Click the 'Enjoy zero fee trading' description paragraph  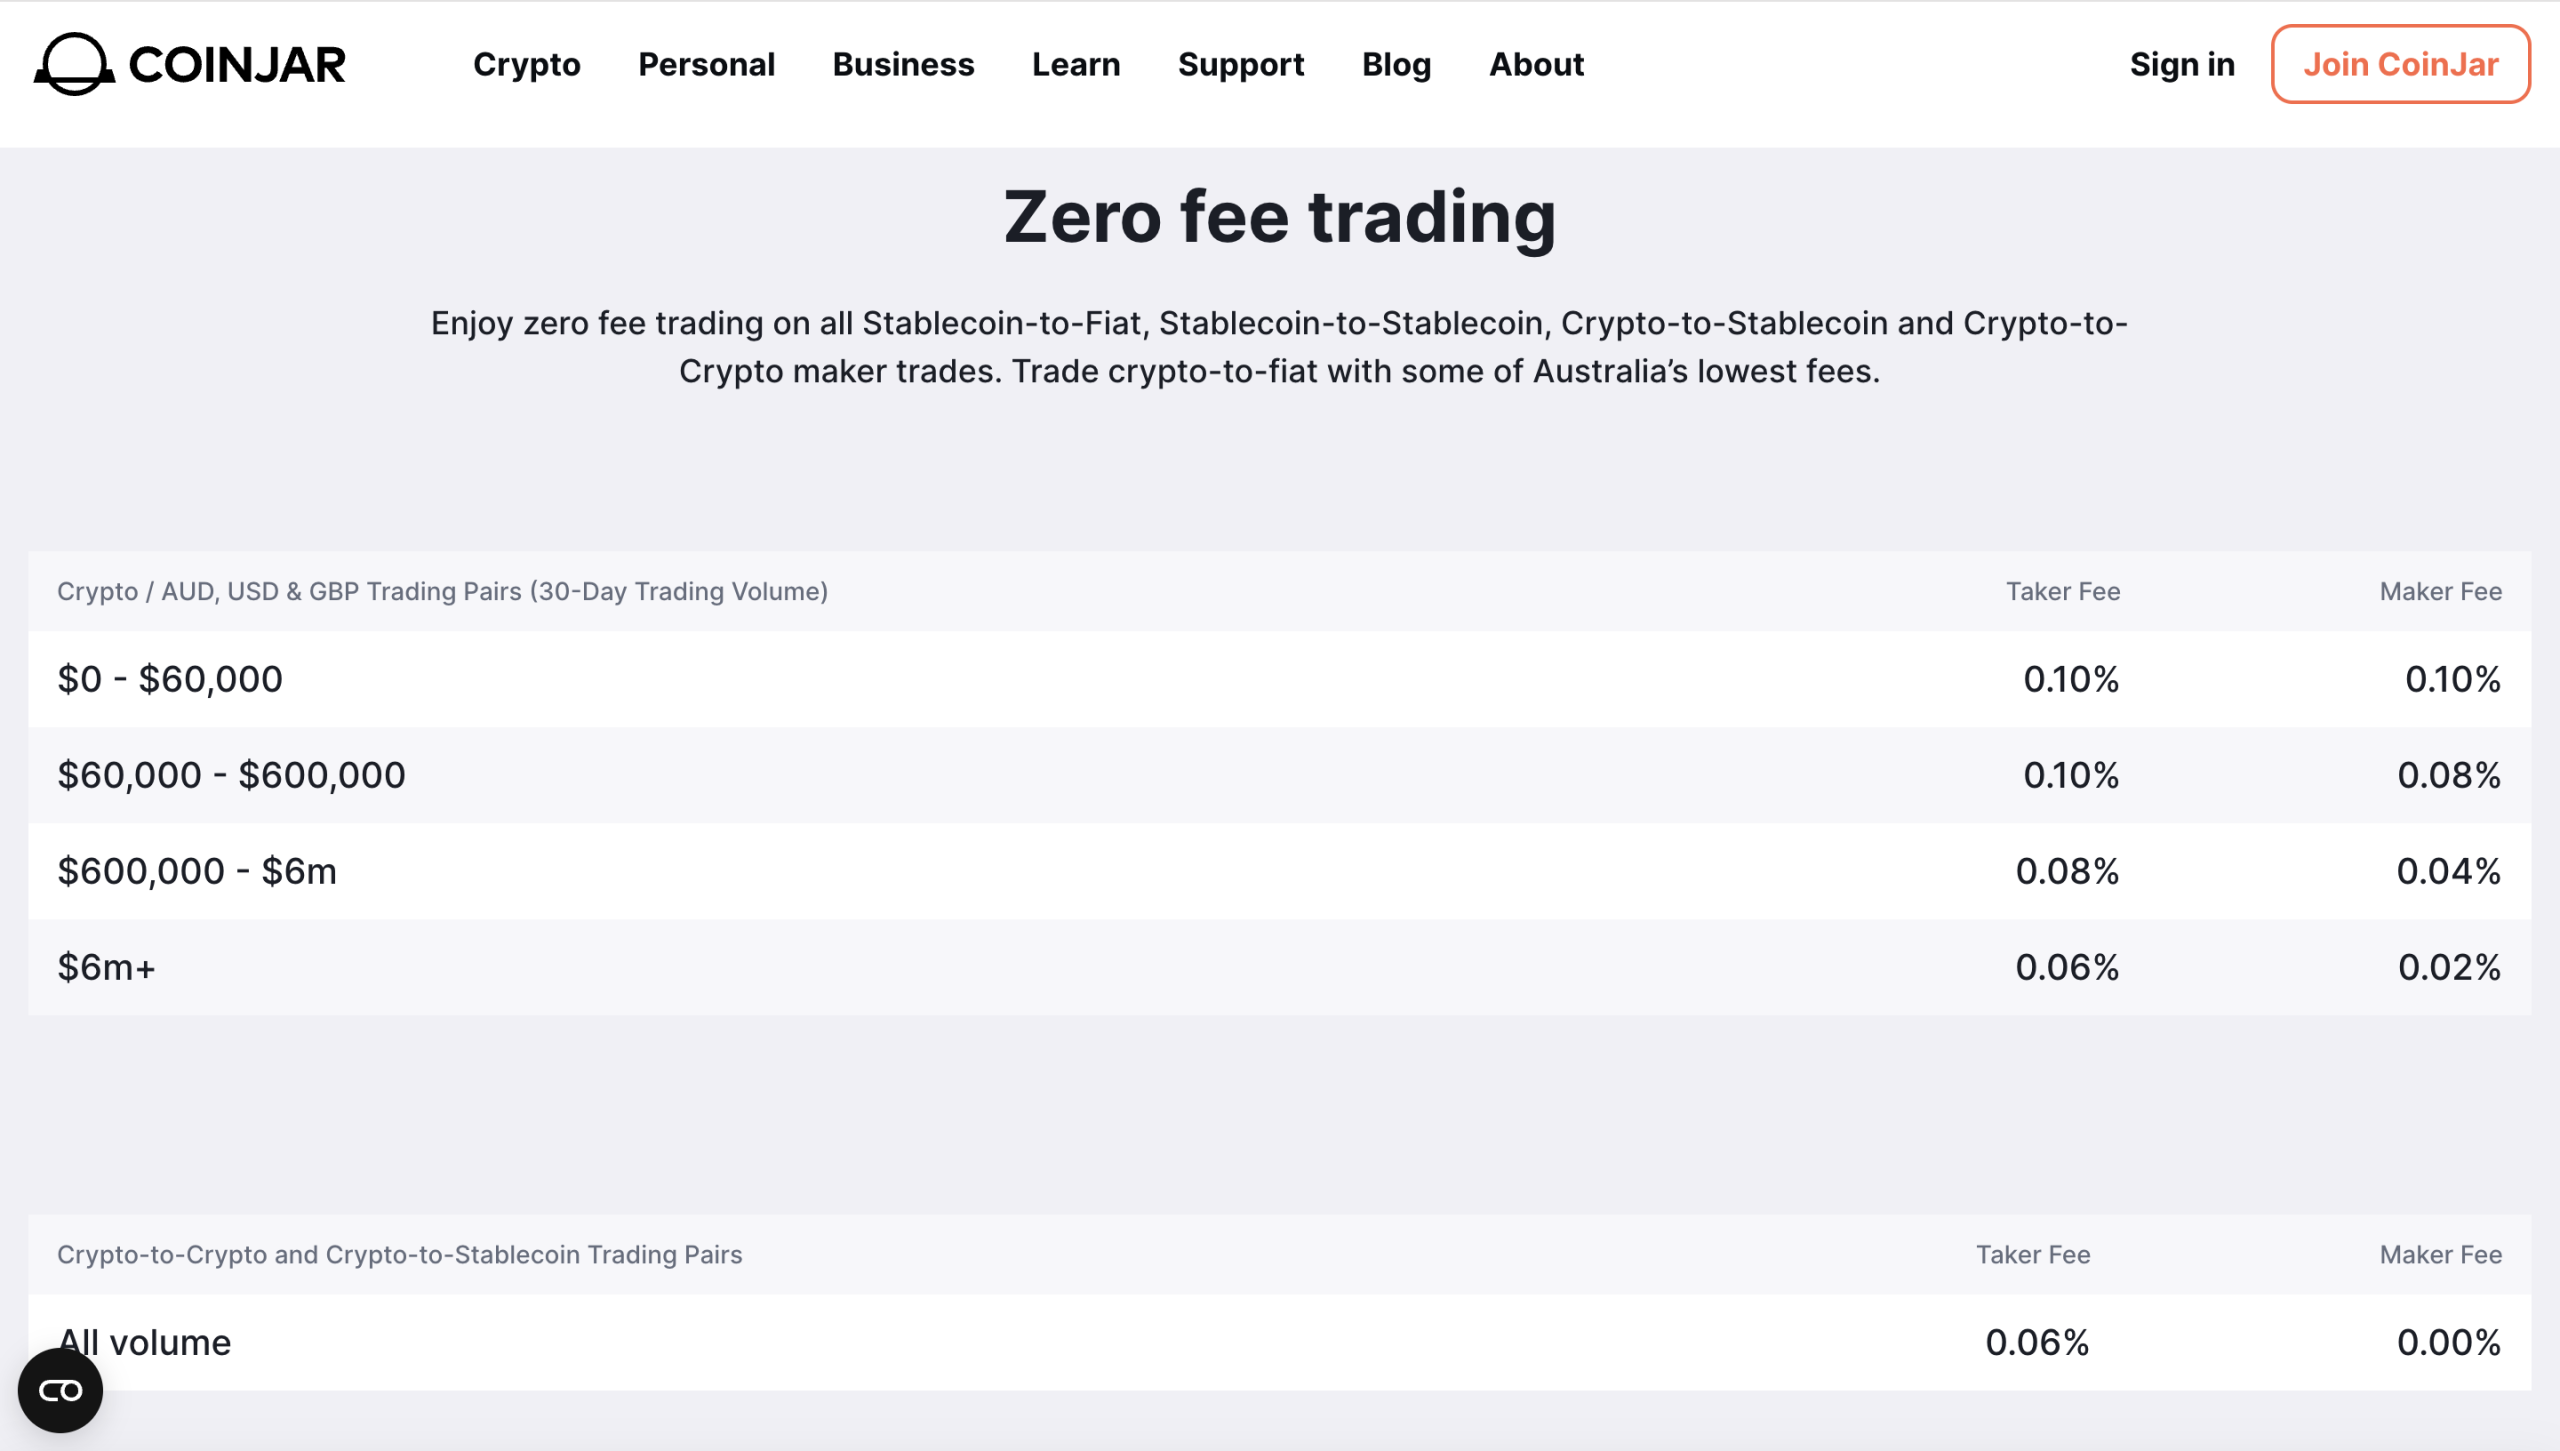point(1280,347)
